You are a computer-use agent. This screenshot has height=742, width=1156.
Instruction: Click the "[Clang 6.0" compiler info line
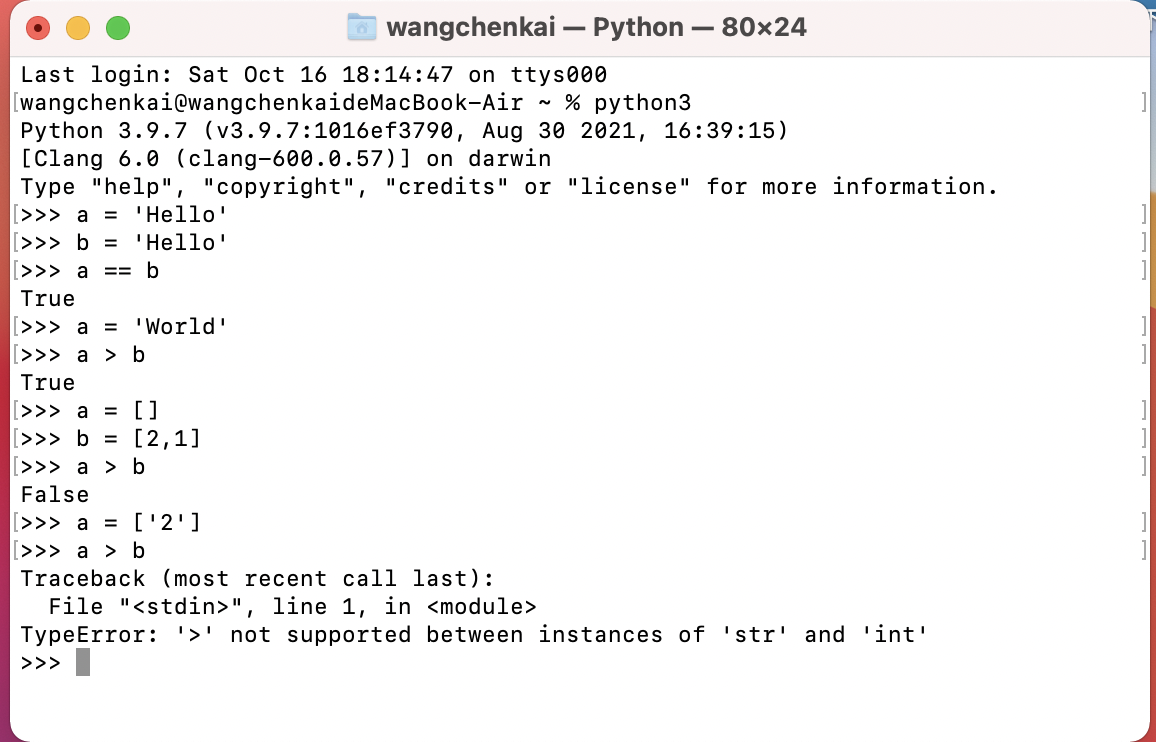286,159
